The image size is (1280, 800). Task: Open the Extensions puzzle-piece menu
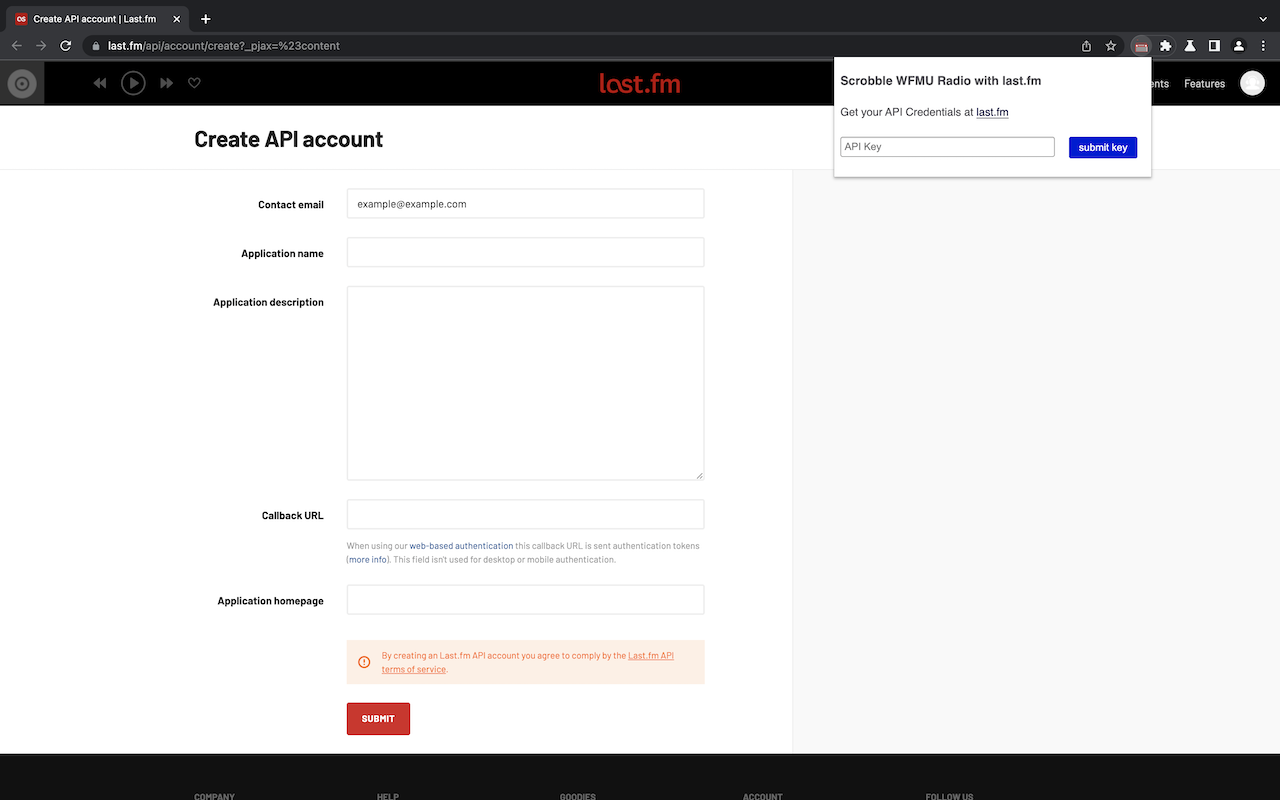[1165, 46]
